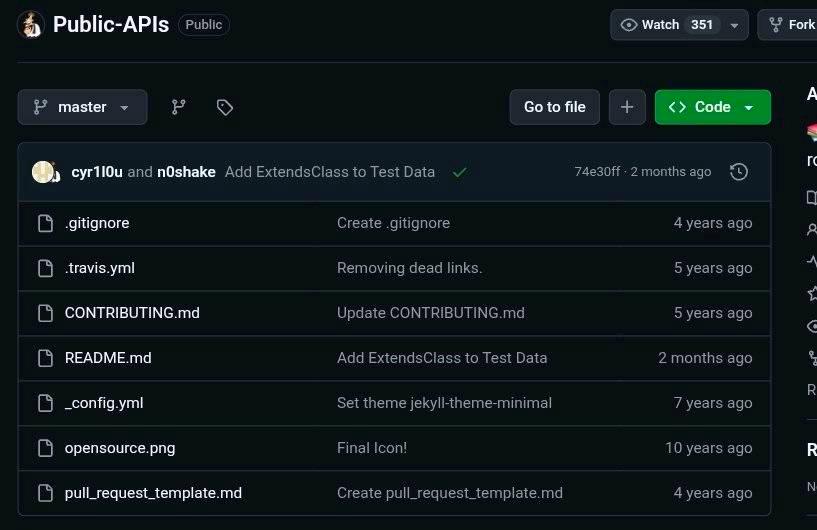Open latest commit message Add ExtendsClass to Test Data
The height and width of the screenshot is (530, 817).
tap(330, 172)
